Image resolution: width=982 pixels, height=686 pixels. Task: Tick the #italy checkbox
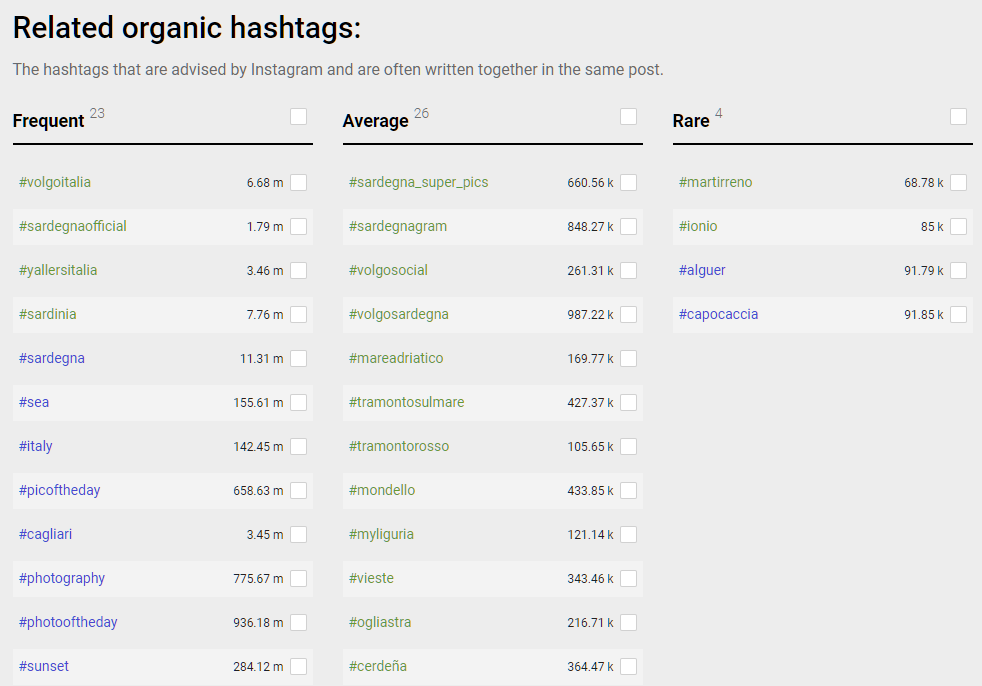pyautogui.click(x=299, y=446)
